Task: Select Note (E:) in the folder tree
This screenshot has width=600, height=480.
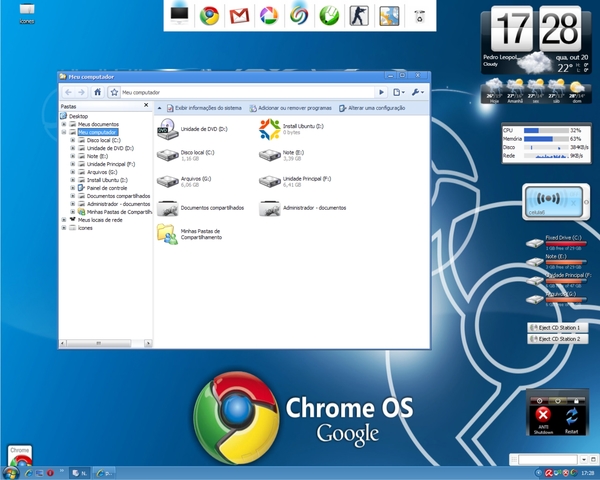Action: tap(97, 156)
